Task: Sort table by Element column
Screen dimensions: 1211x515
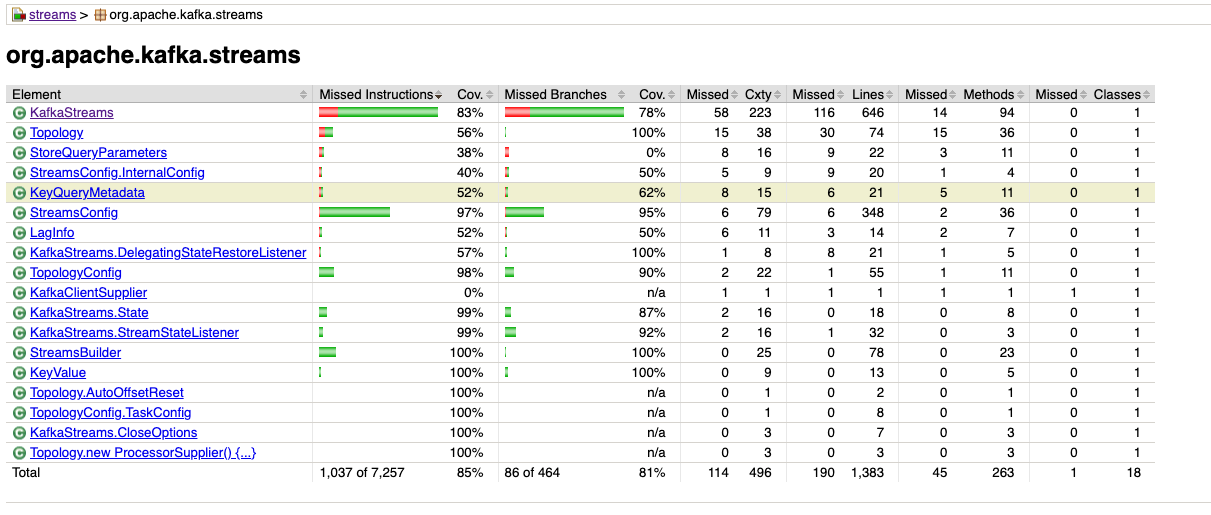Action: pos(160,94)
